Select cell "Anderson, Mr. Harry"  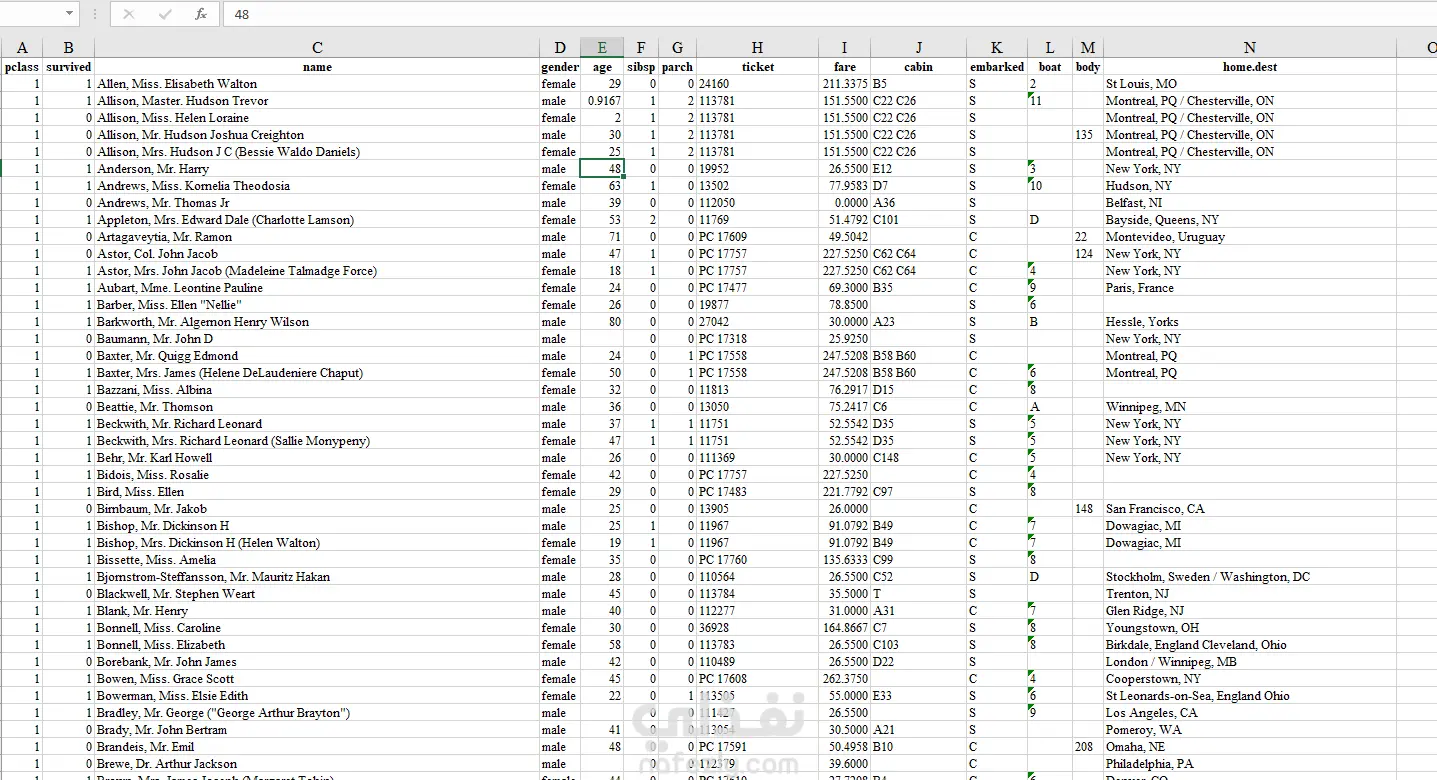pyautogui.click(x=317, y=169)
